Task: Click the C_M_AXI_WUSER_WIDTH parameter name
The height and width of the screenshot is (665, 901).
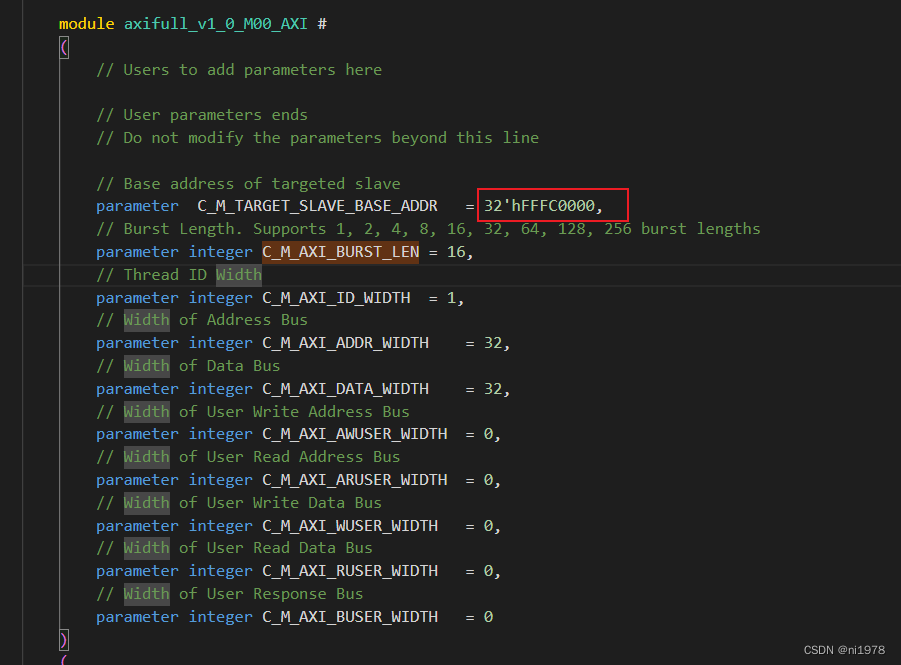Action: (350, 525)
